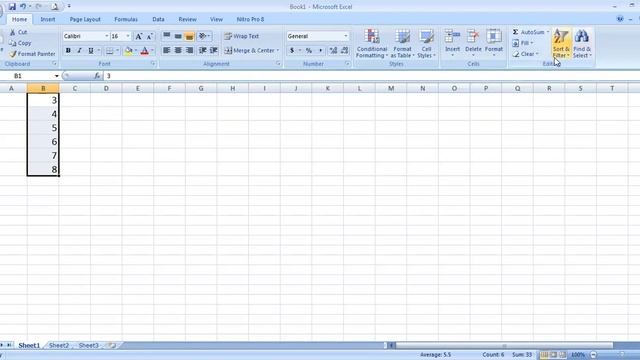Switch to the Insert ribbon tab
This screenshot has height=360, width=640.
tap(48, 19)
